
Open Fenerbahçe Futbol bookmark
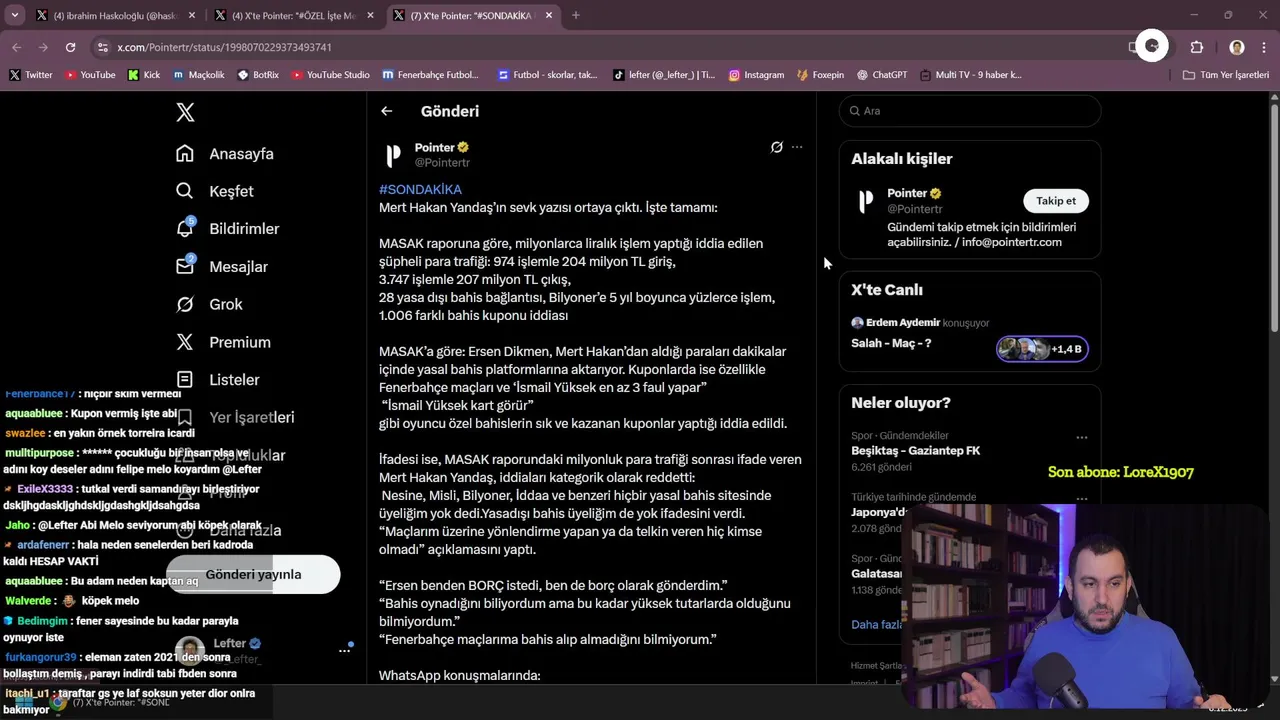[x=431, y=75]
